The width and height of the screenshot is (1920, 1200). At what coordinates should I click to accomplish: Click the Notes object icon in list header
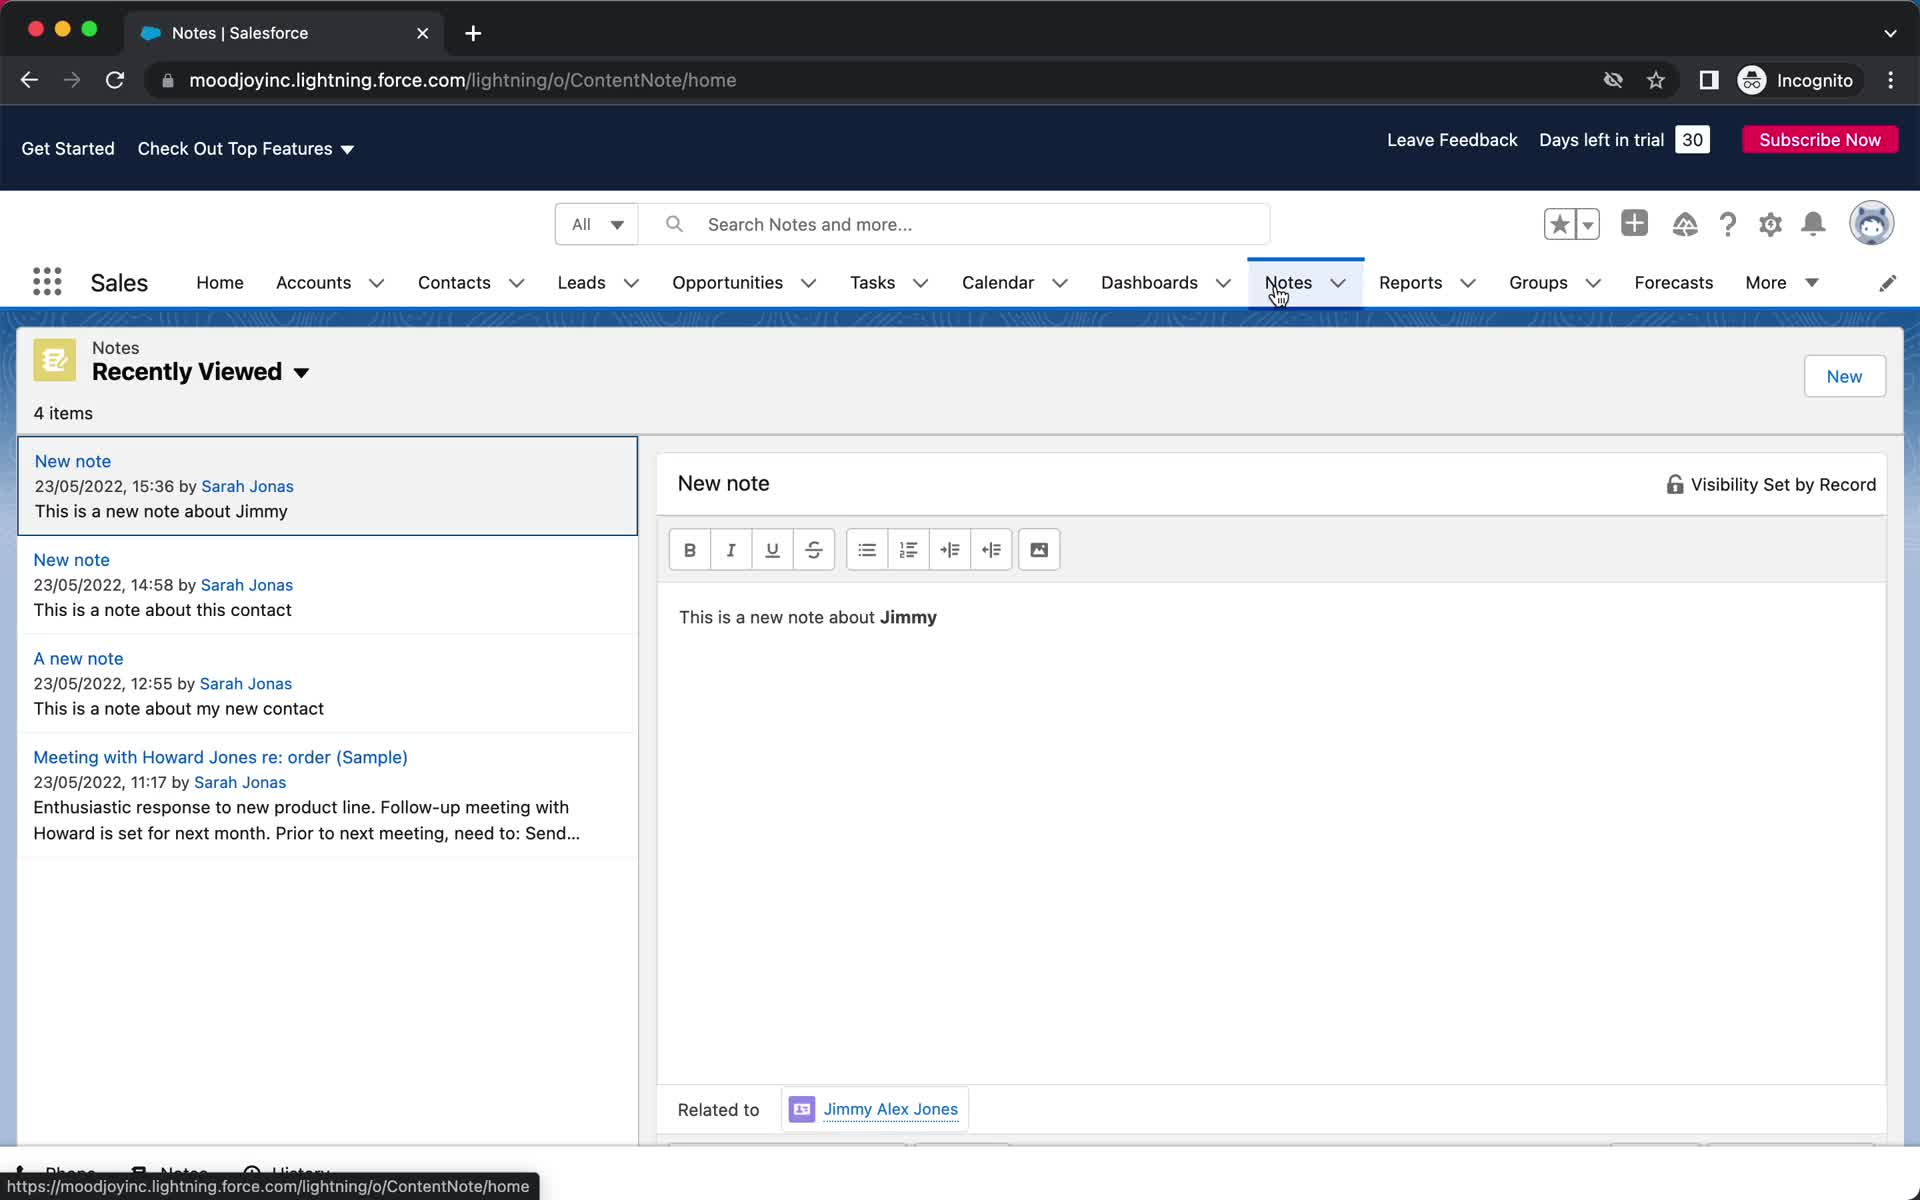click(54, 360)
